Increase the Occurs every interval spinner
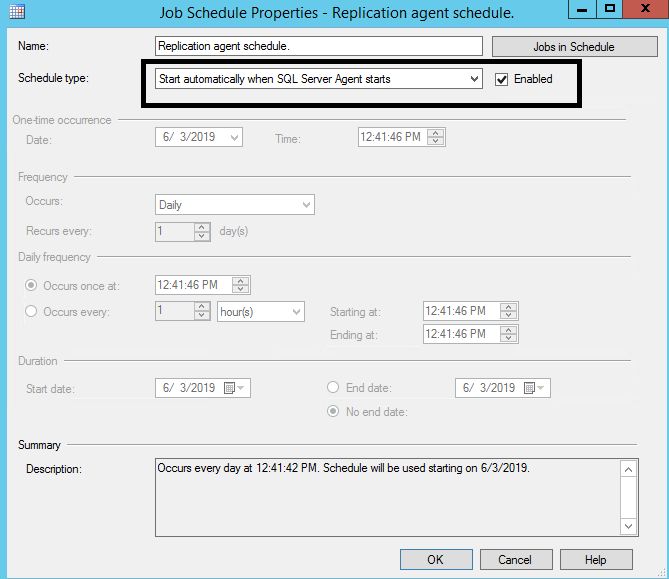The height and width of the screenshot is (579, 669). point(202,307)
